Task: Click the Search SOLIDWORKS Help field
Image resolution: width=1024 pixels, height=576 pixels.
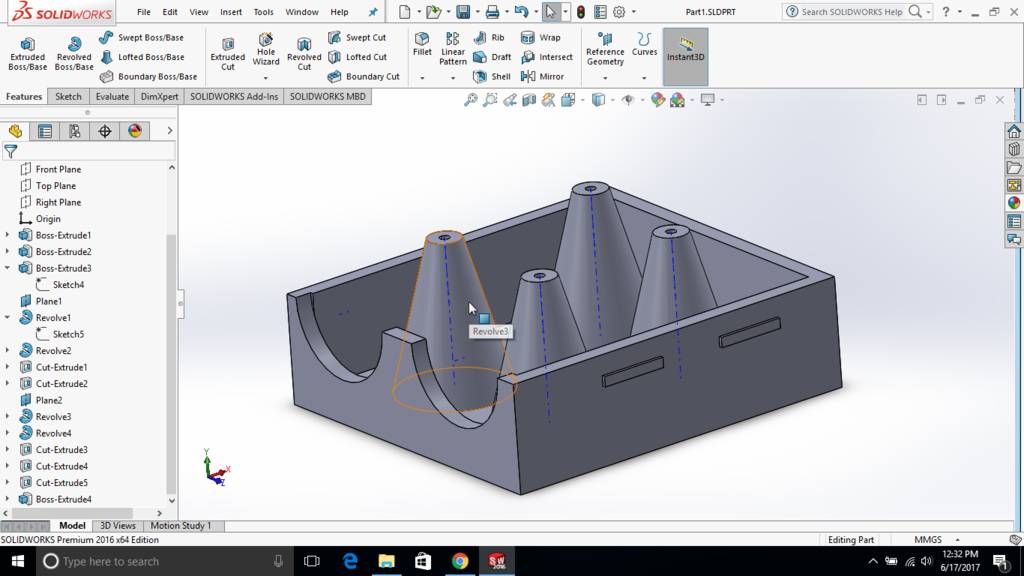Action: coord(852,12)
